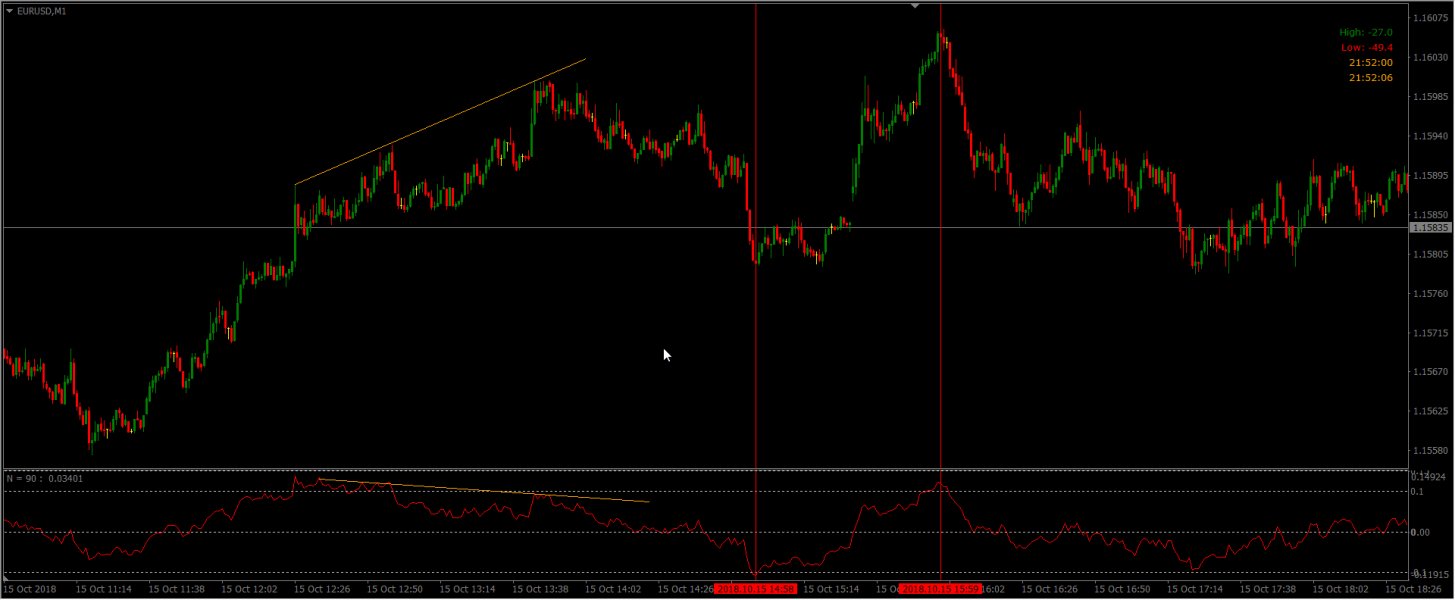Click the green High: -27.0 label
Viewport: 1455px width, 600px height.
coord(1365,33)
